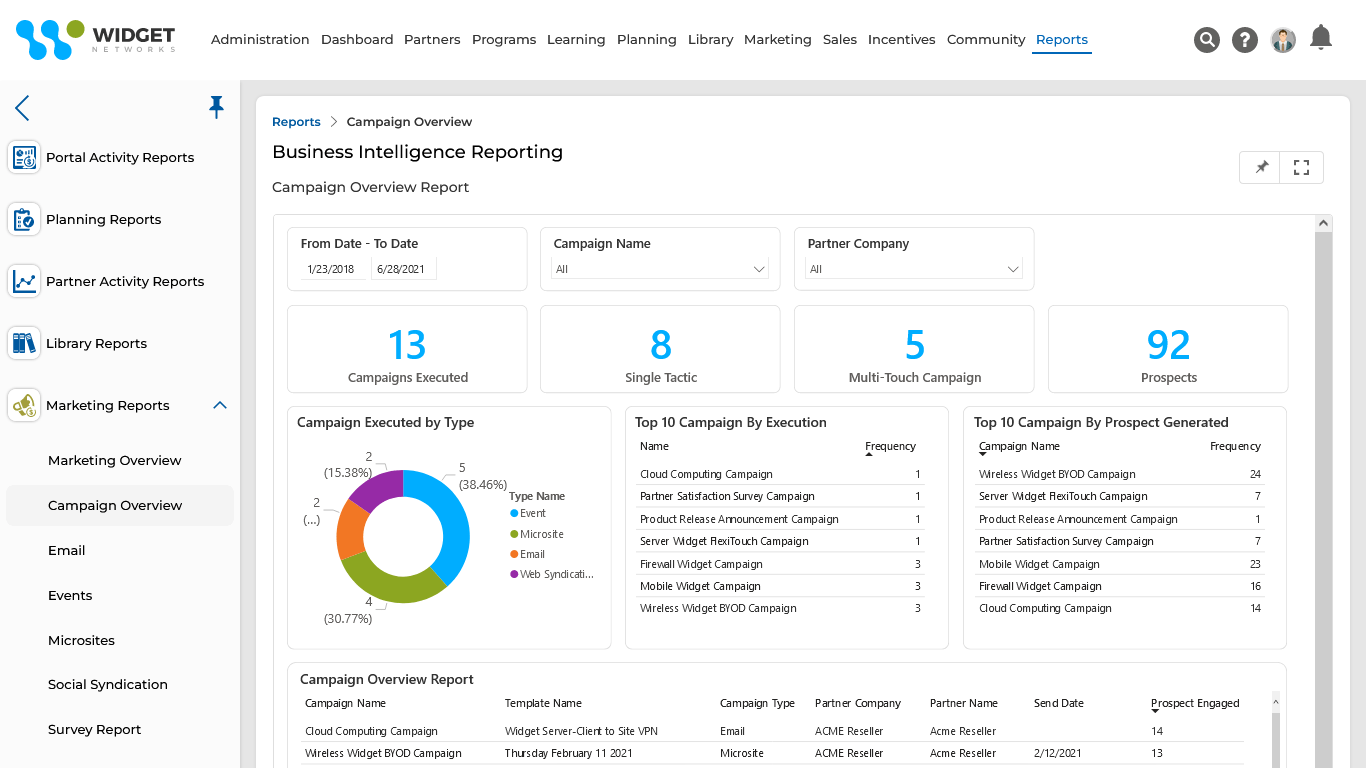The image size is (1366, 768).
Task: Open the Incentives navigation menu
Action: coord(901,39)
